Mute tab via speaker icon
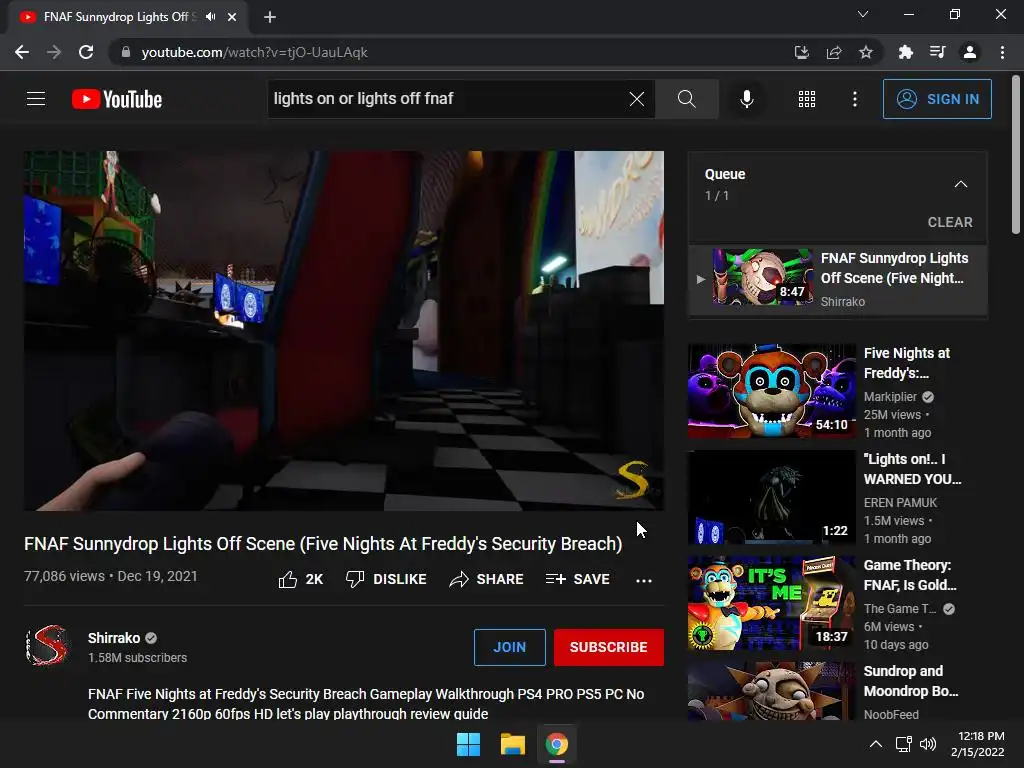 point(210,17)
